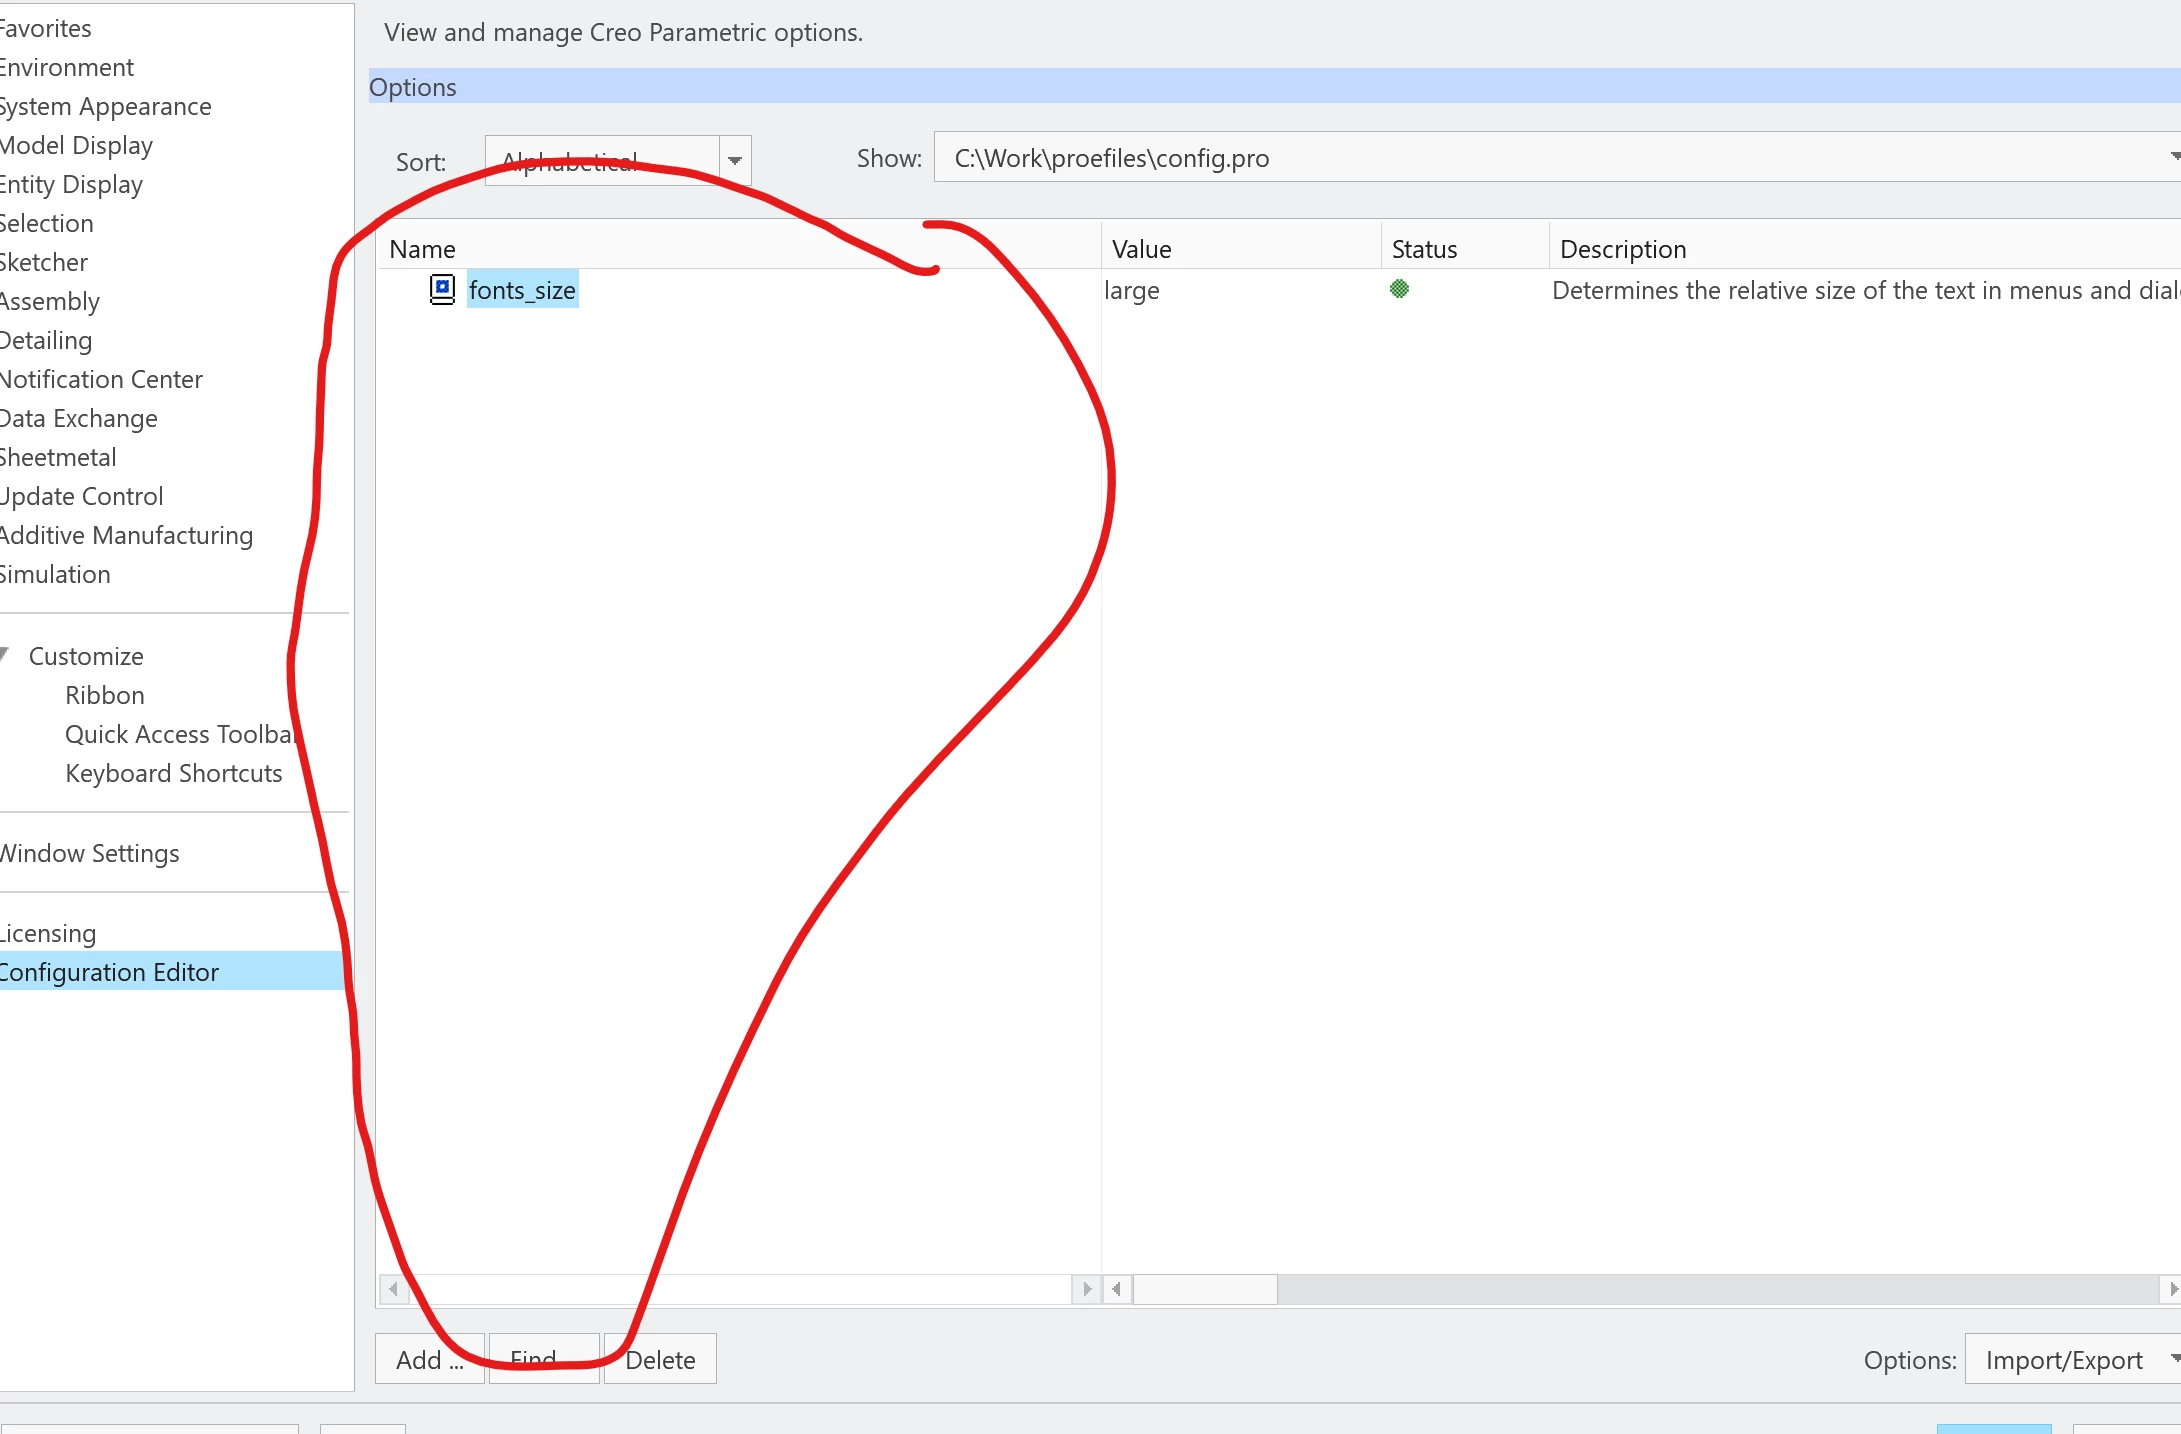Open the Model Display category
Image resolution: width=2181 pixels, height=1434 pixels.
click(x=76, y=145)
